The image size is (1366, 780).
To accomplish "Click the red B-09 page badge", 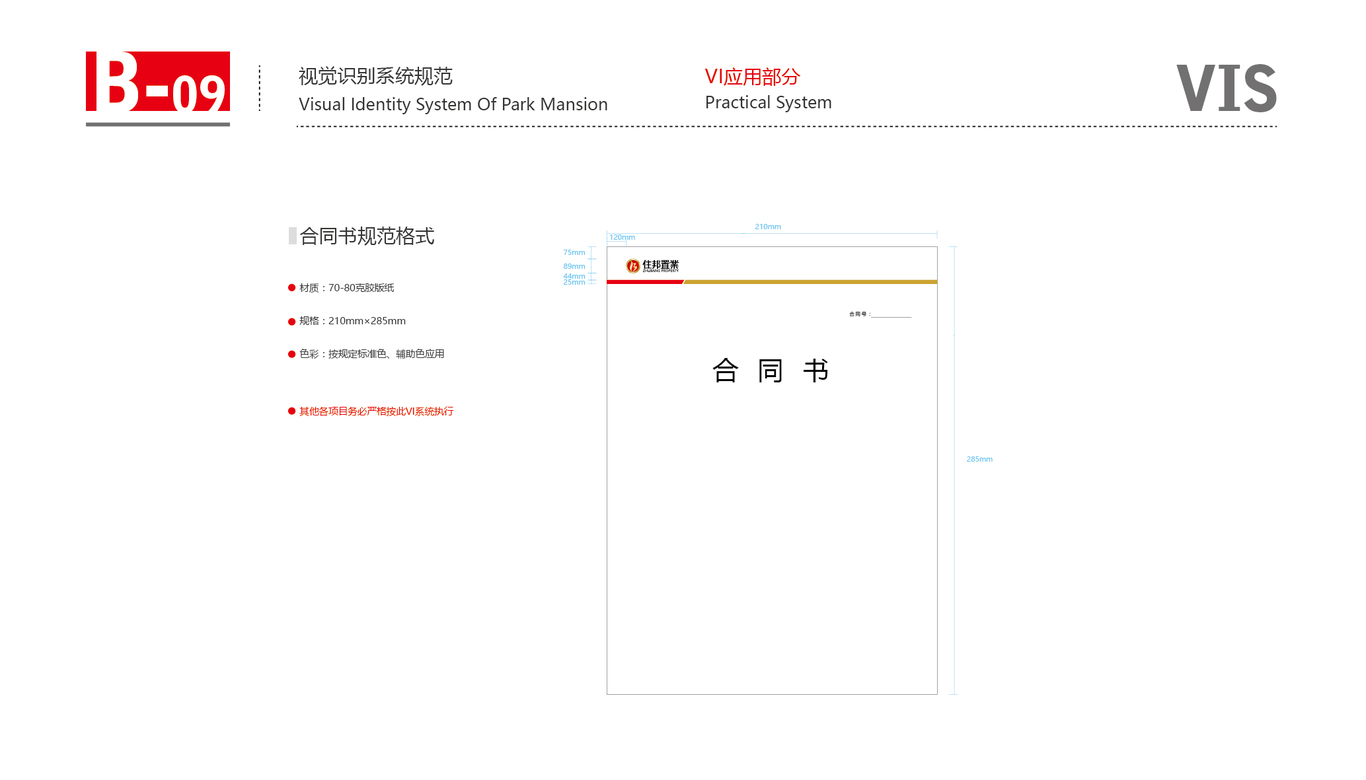I will pos(158,81).
